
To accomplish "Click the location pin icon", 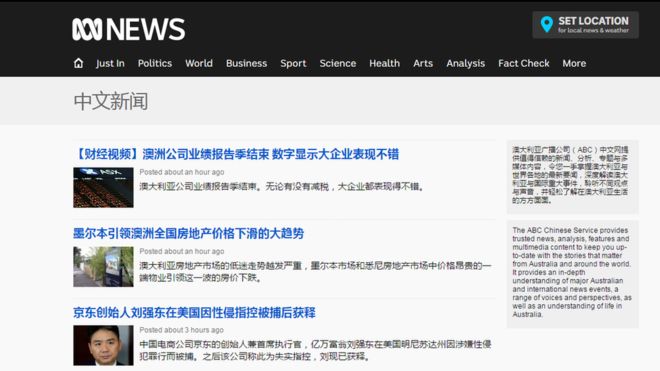I will coord(546,24).
